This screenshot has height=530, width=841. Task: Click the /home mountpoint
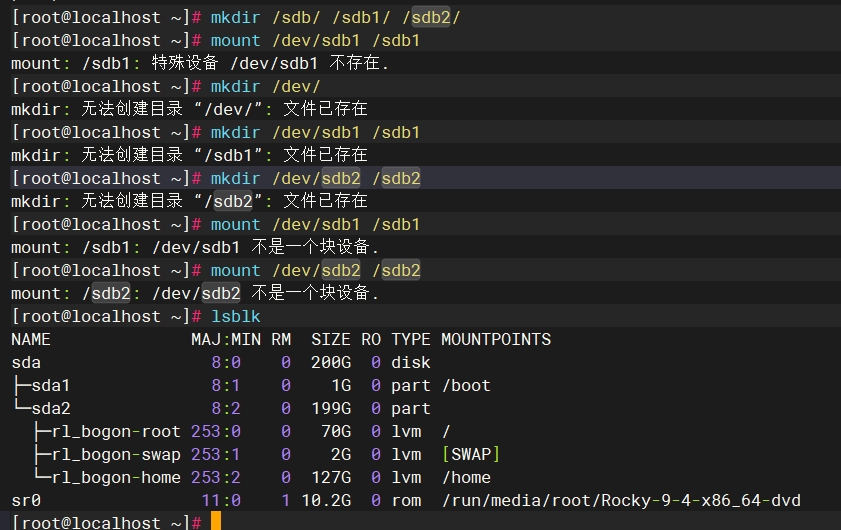click(x=466, y=478)
